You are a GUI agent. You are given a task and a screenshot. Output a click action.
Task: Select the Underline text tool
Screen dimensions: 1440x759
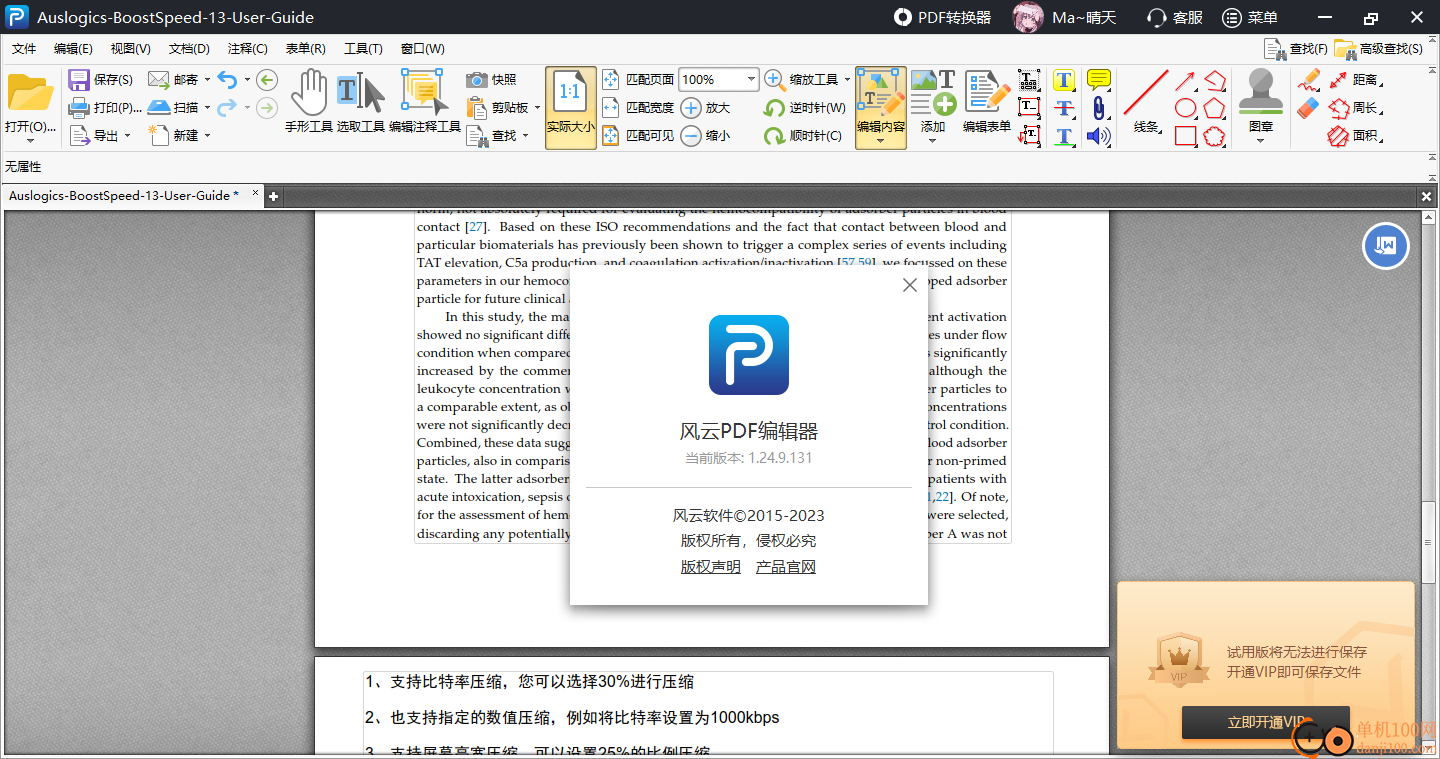point(1064,136)
